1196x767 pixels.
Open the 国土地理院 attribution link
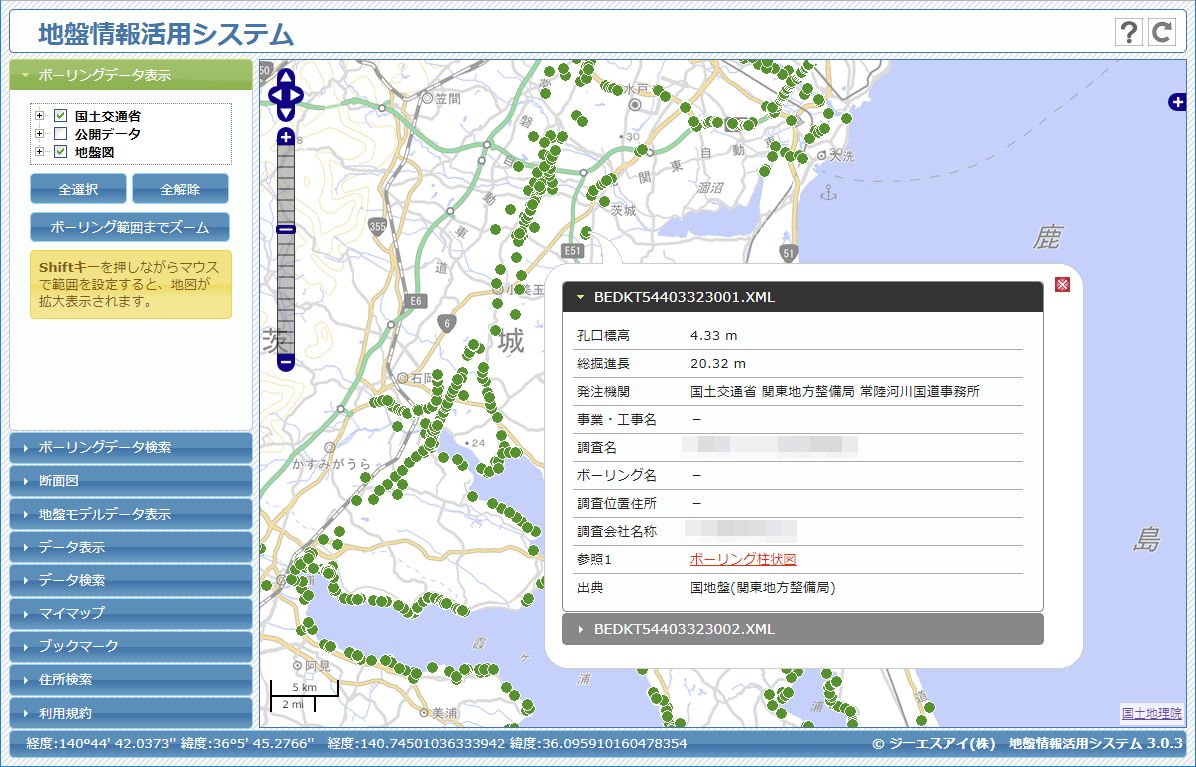pos(1151,714)
